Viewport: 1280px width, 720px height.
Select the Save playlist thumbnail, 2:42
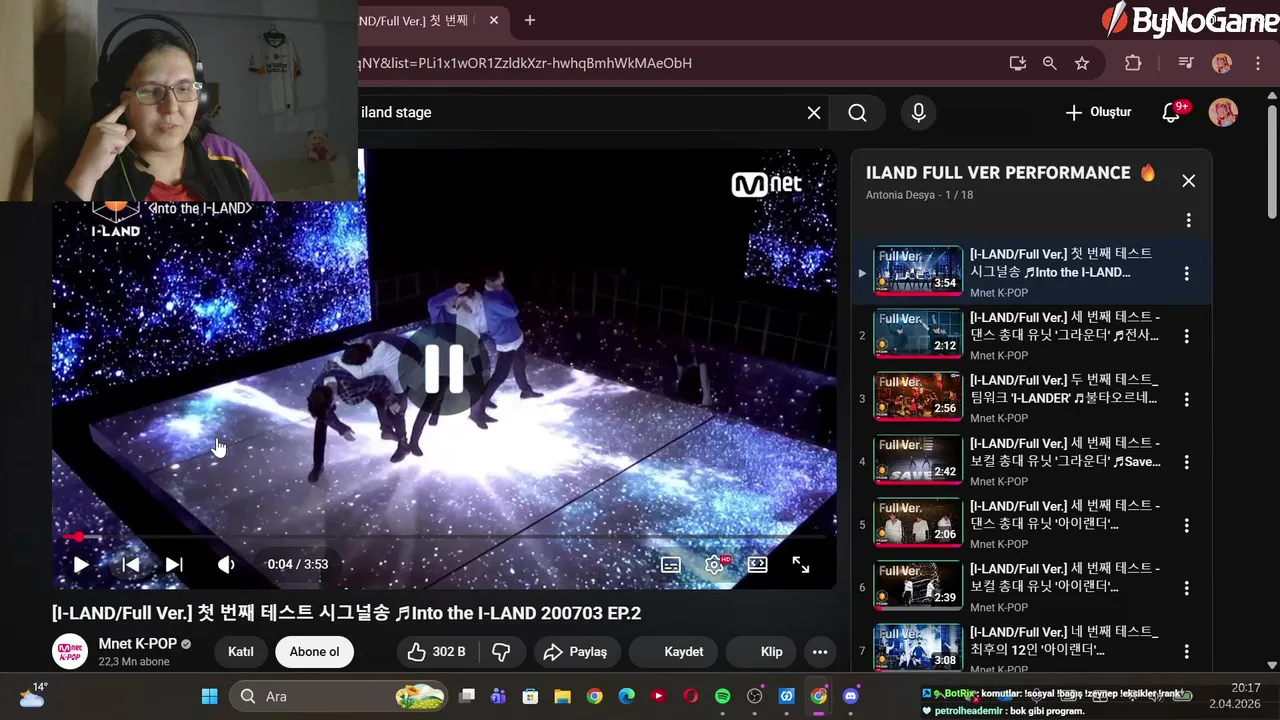pyautogui.click(x=917, y=460)
